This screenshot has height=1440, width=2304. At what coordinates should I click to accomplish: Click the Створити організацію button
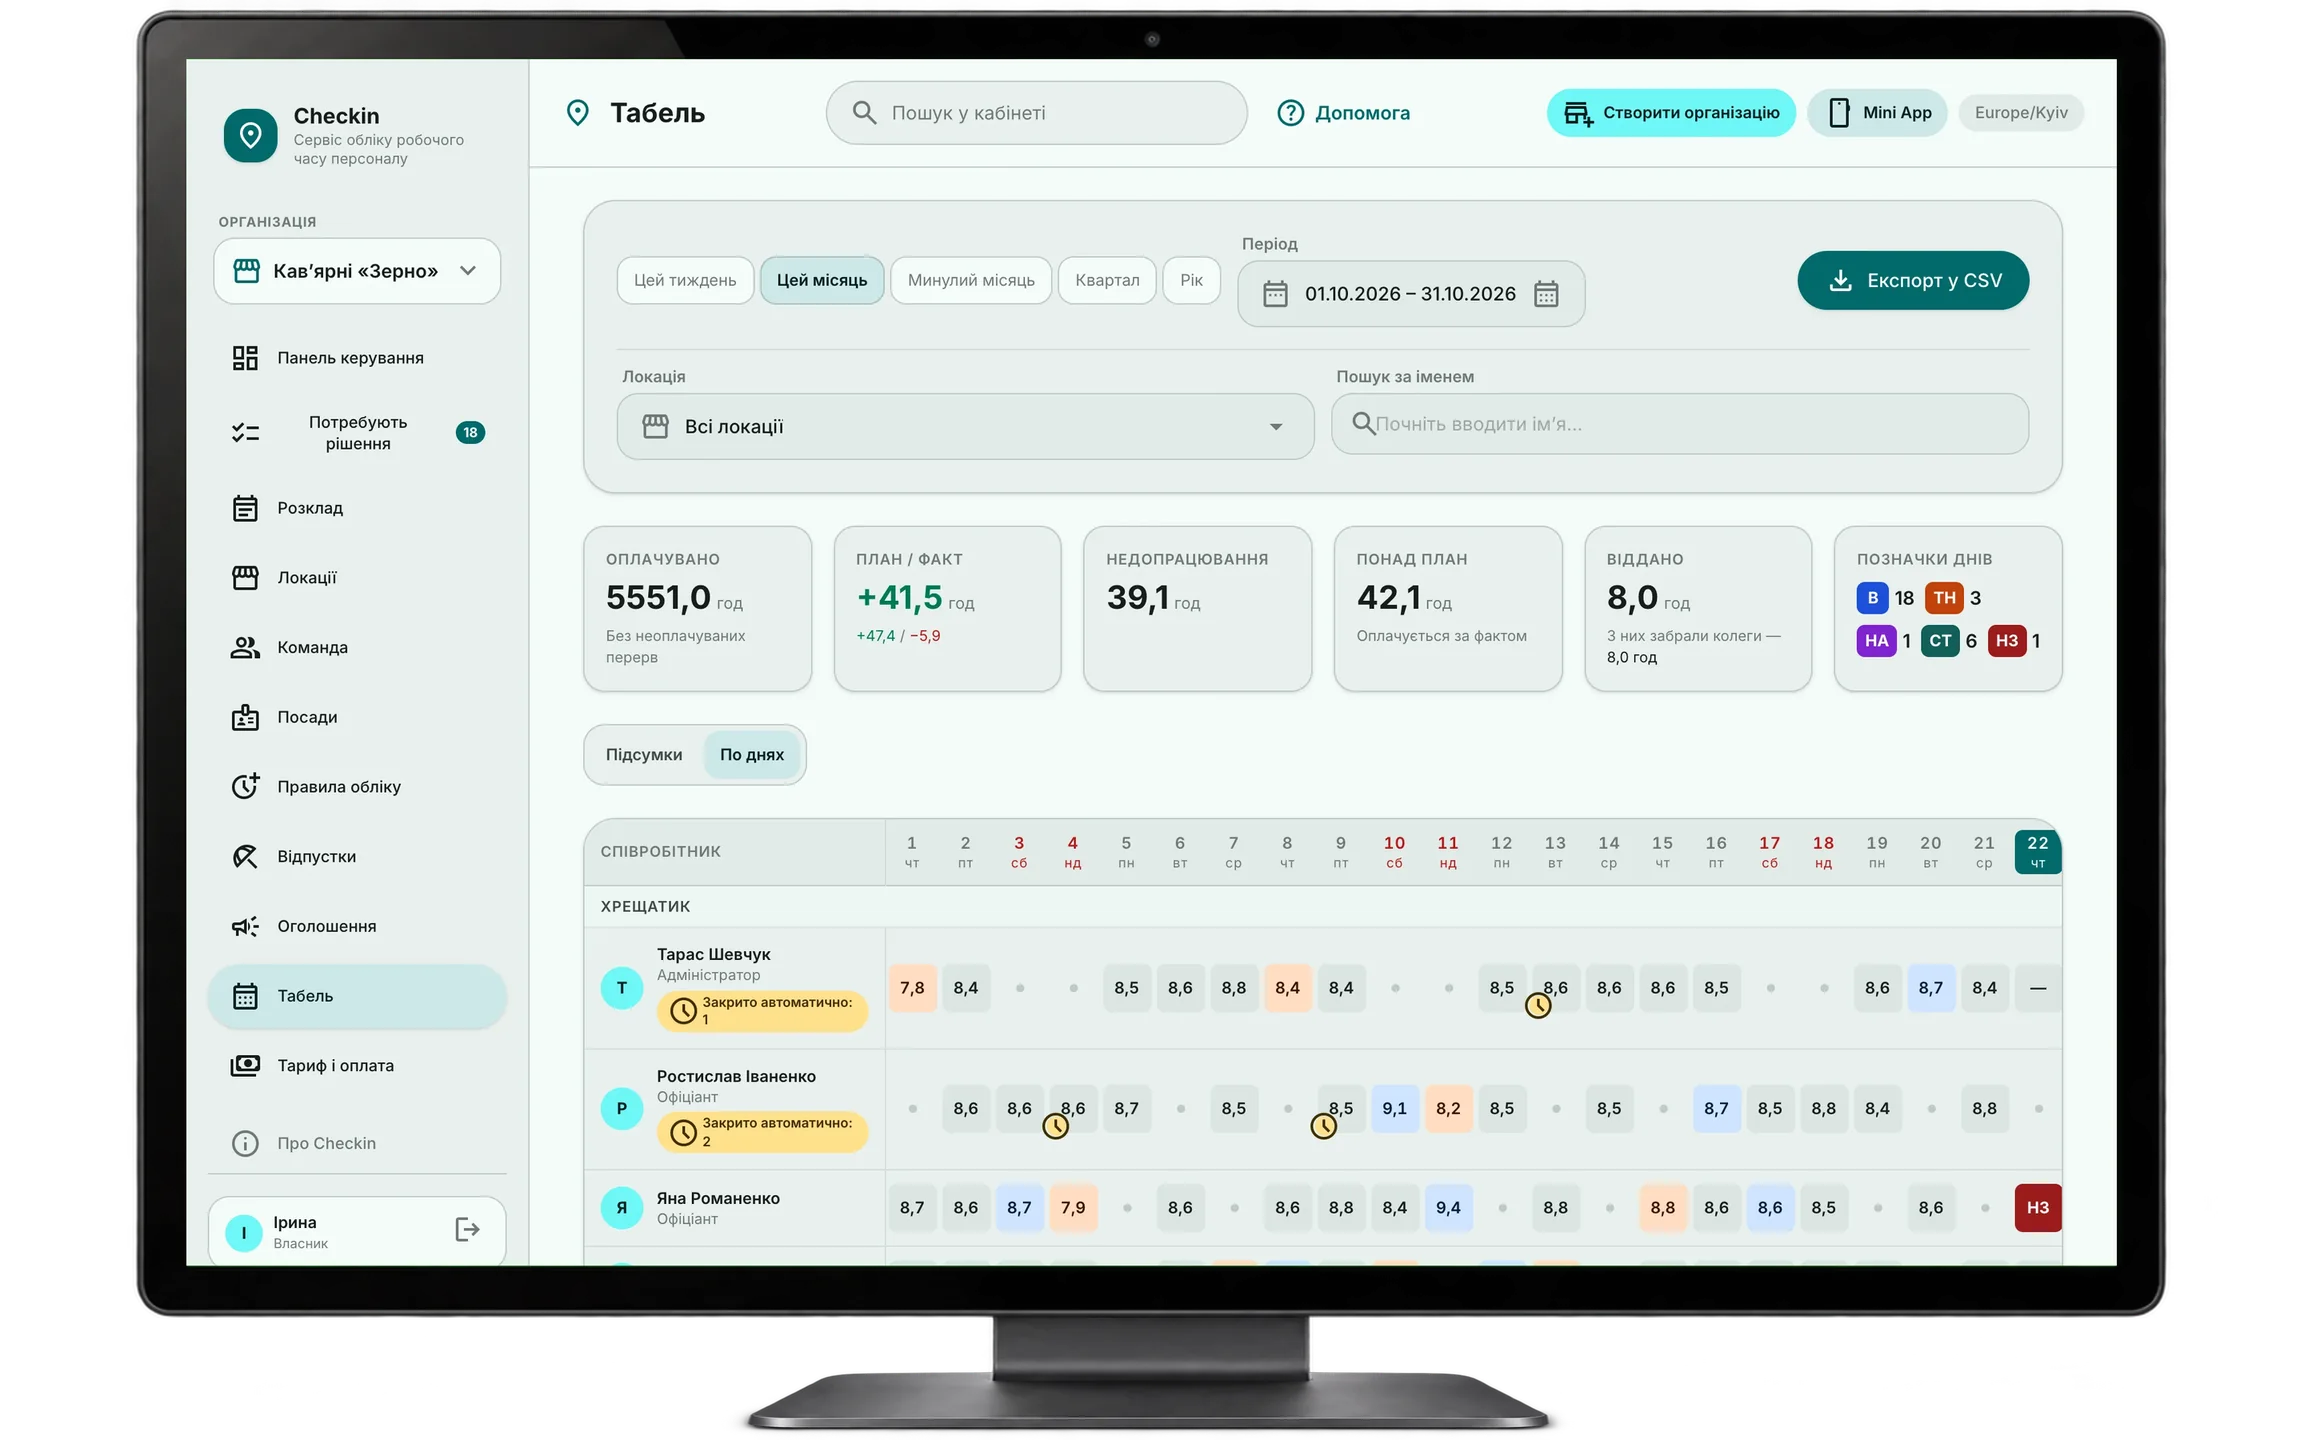click(x=1671, y=113)
